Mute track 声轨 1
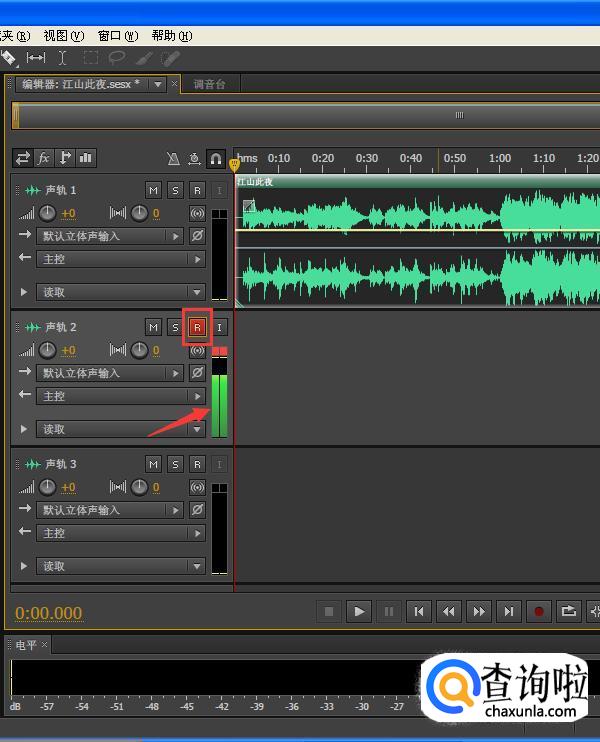600x742 pixels. (153, 190)
